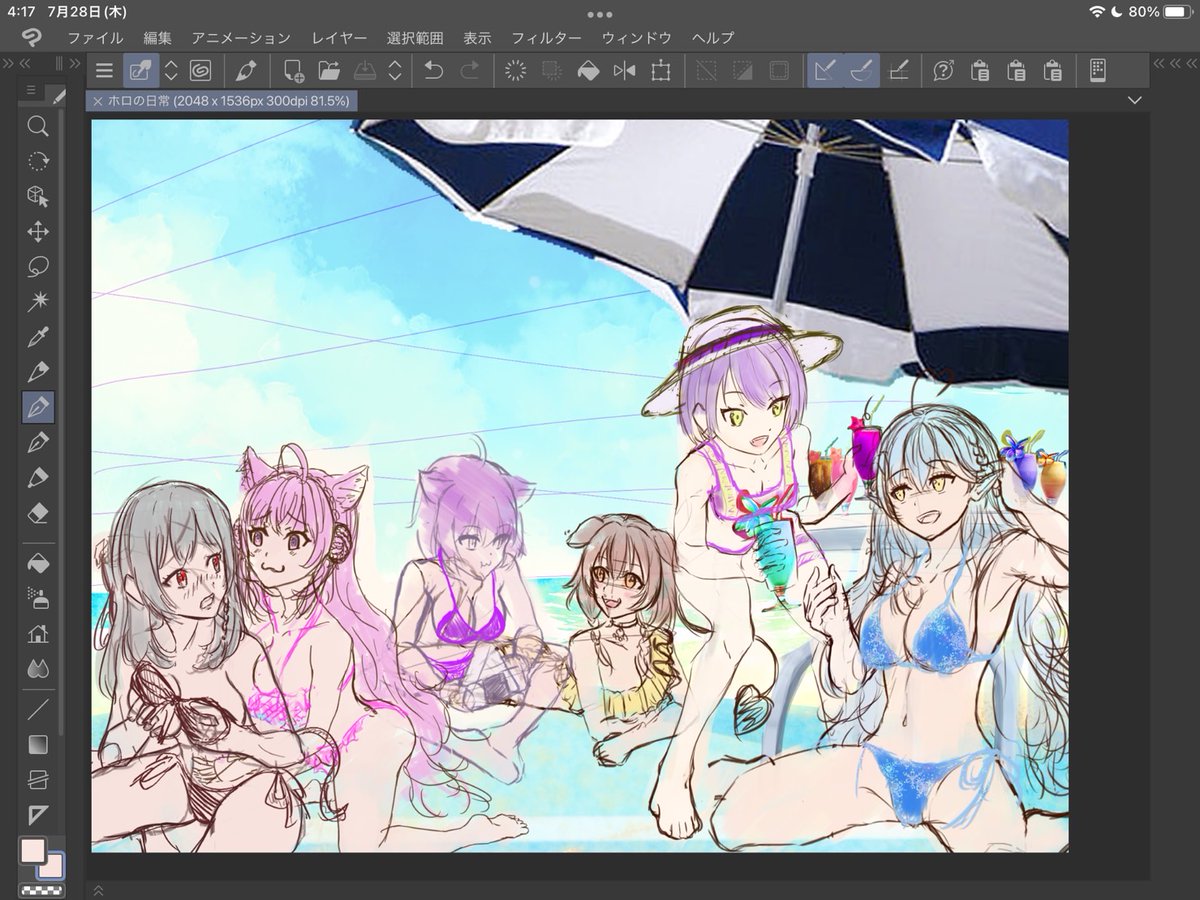Click the first clipboard icon
Screen dimensions: 1200x900
click(x=980, y=70)
